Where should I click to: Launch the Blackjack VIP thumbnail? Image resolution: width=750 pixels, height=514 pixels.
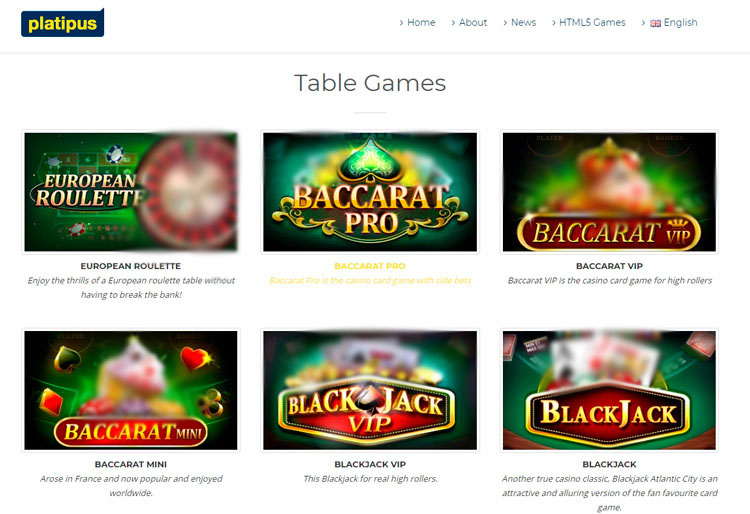click(x=370, y=390)
